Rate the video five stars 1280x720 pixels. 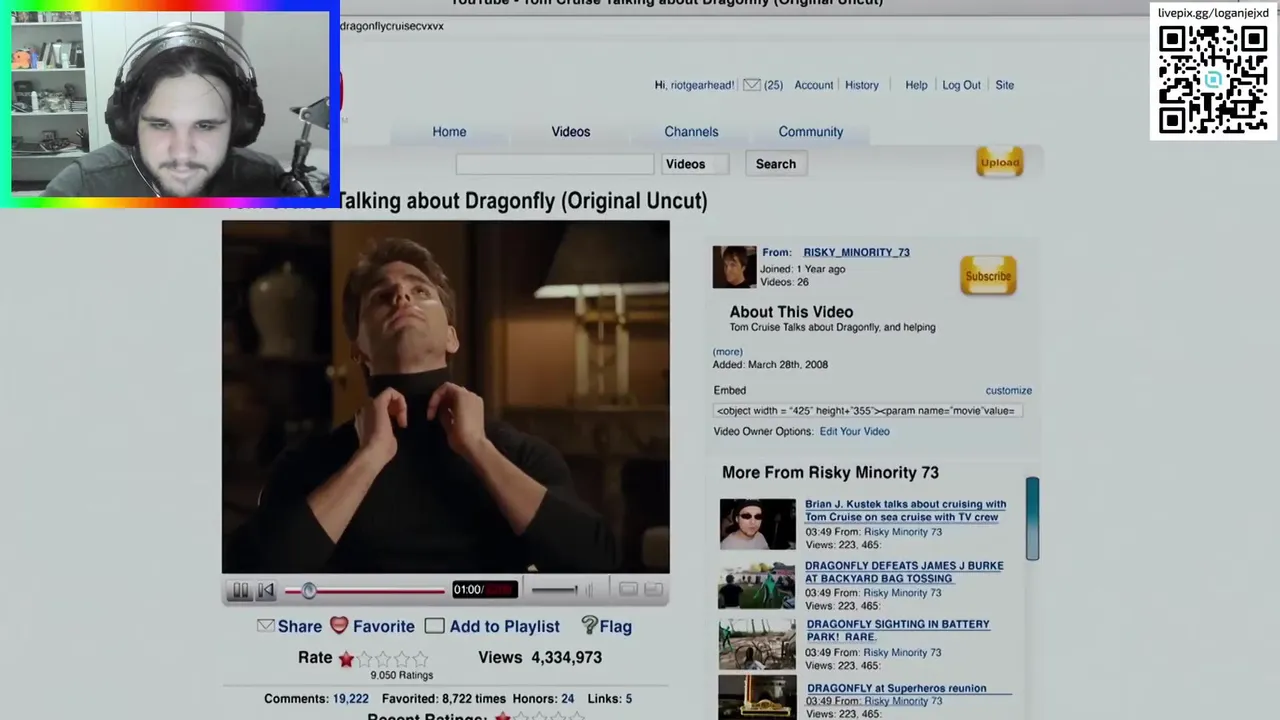(x=420, y=659)
